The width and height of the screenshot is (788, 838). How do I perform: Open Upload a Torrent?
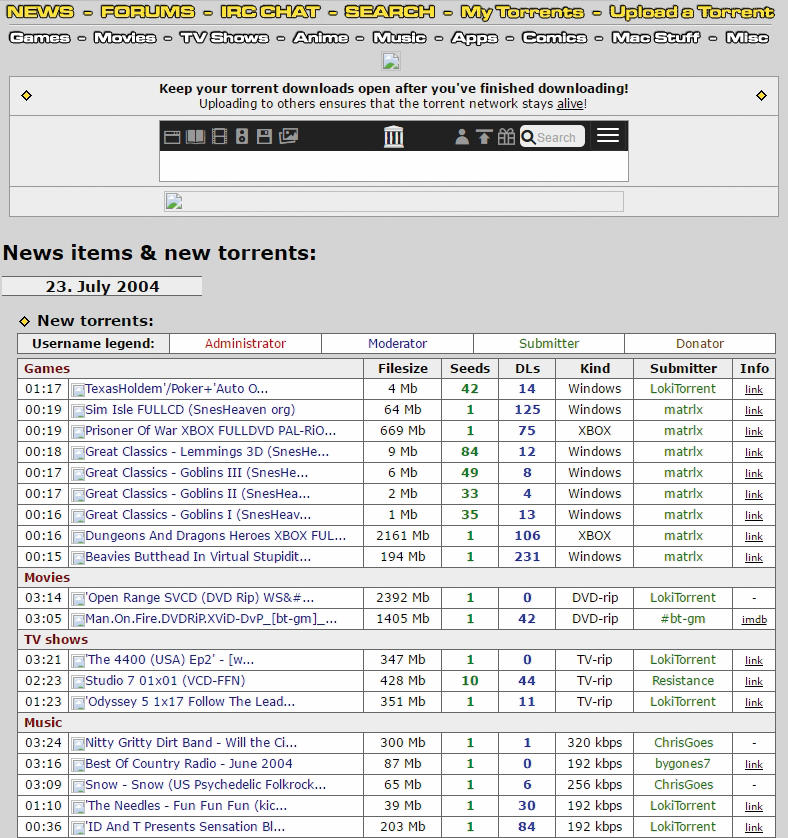(692, 12)
